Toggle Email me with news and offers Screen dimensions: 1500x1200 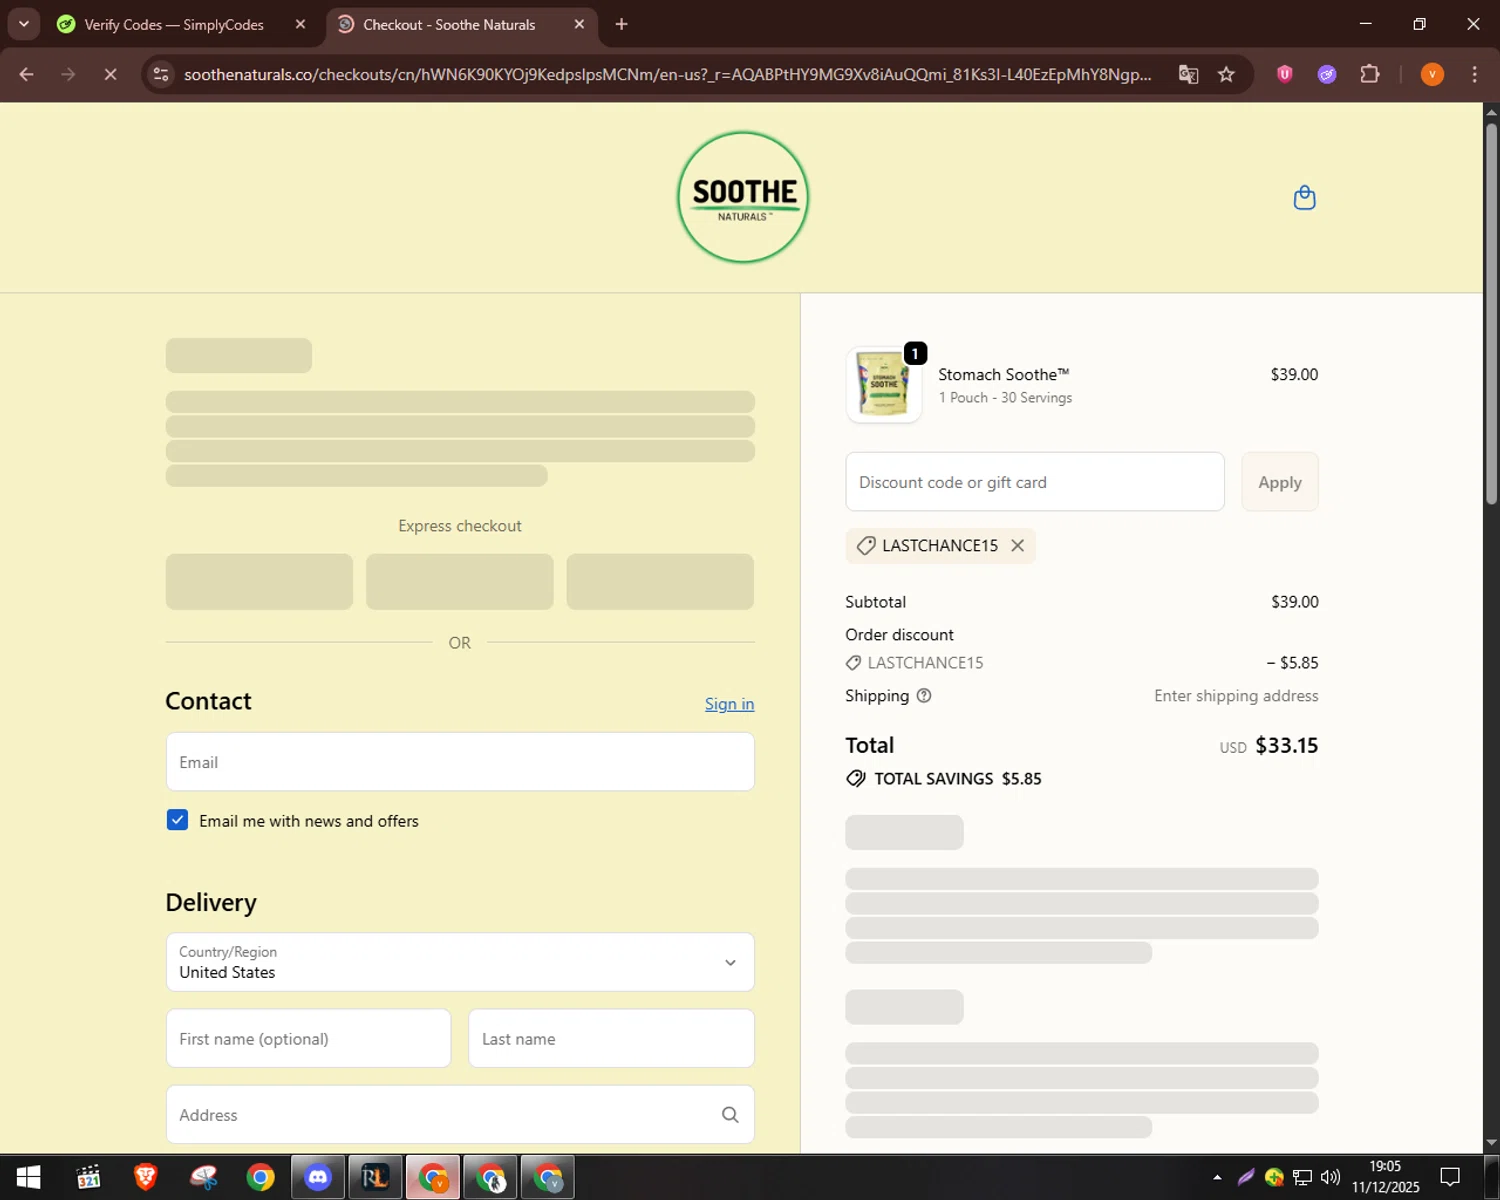177,820
